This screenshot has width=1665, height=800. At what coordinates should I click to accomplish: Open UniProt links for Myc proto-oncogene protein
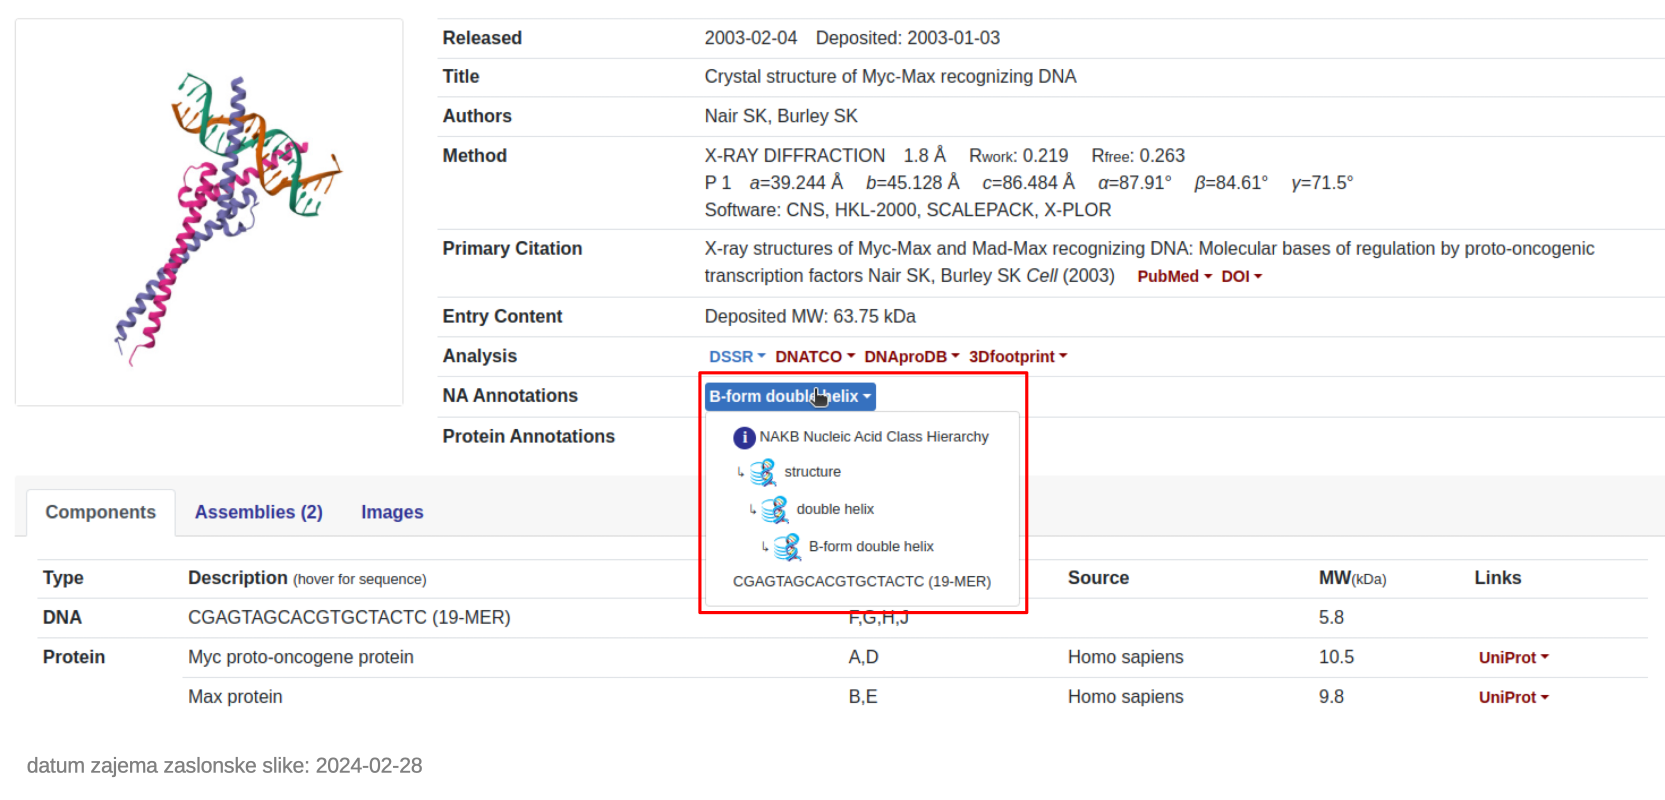click(1513, 658)
